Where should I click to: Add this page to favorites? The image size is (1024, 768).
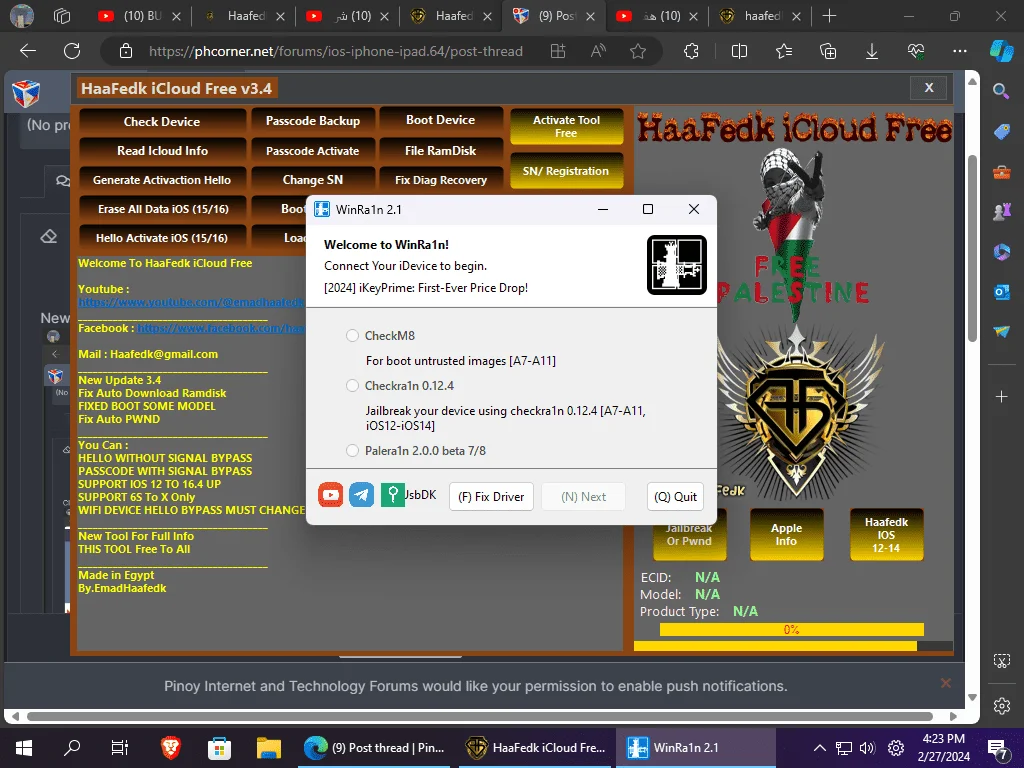click(638, 51)
